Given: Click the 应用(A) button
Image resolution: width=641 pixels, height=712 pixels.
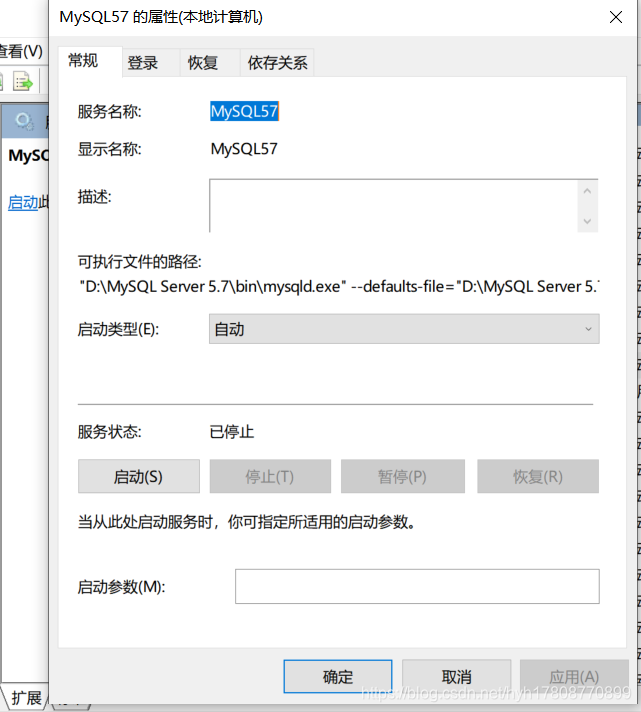Looking at the screenshot, I should tap(574, 677).
